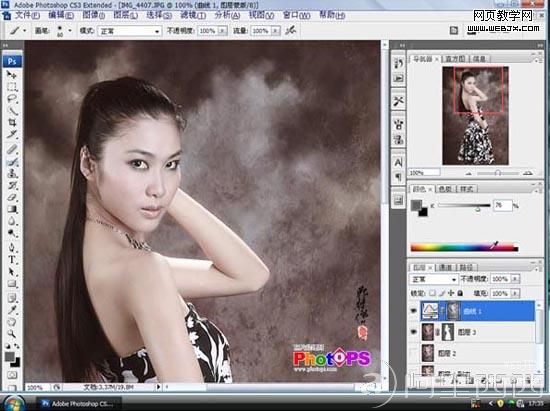This screenshot has width=550, height=411.
Task: Open opacity 100% slider arrow in options bar
Action: click(x=222, y=31)
